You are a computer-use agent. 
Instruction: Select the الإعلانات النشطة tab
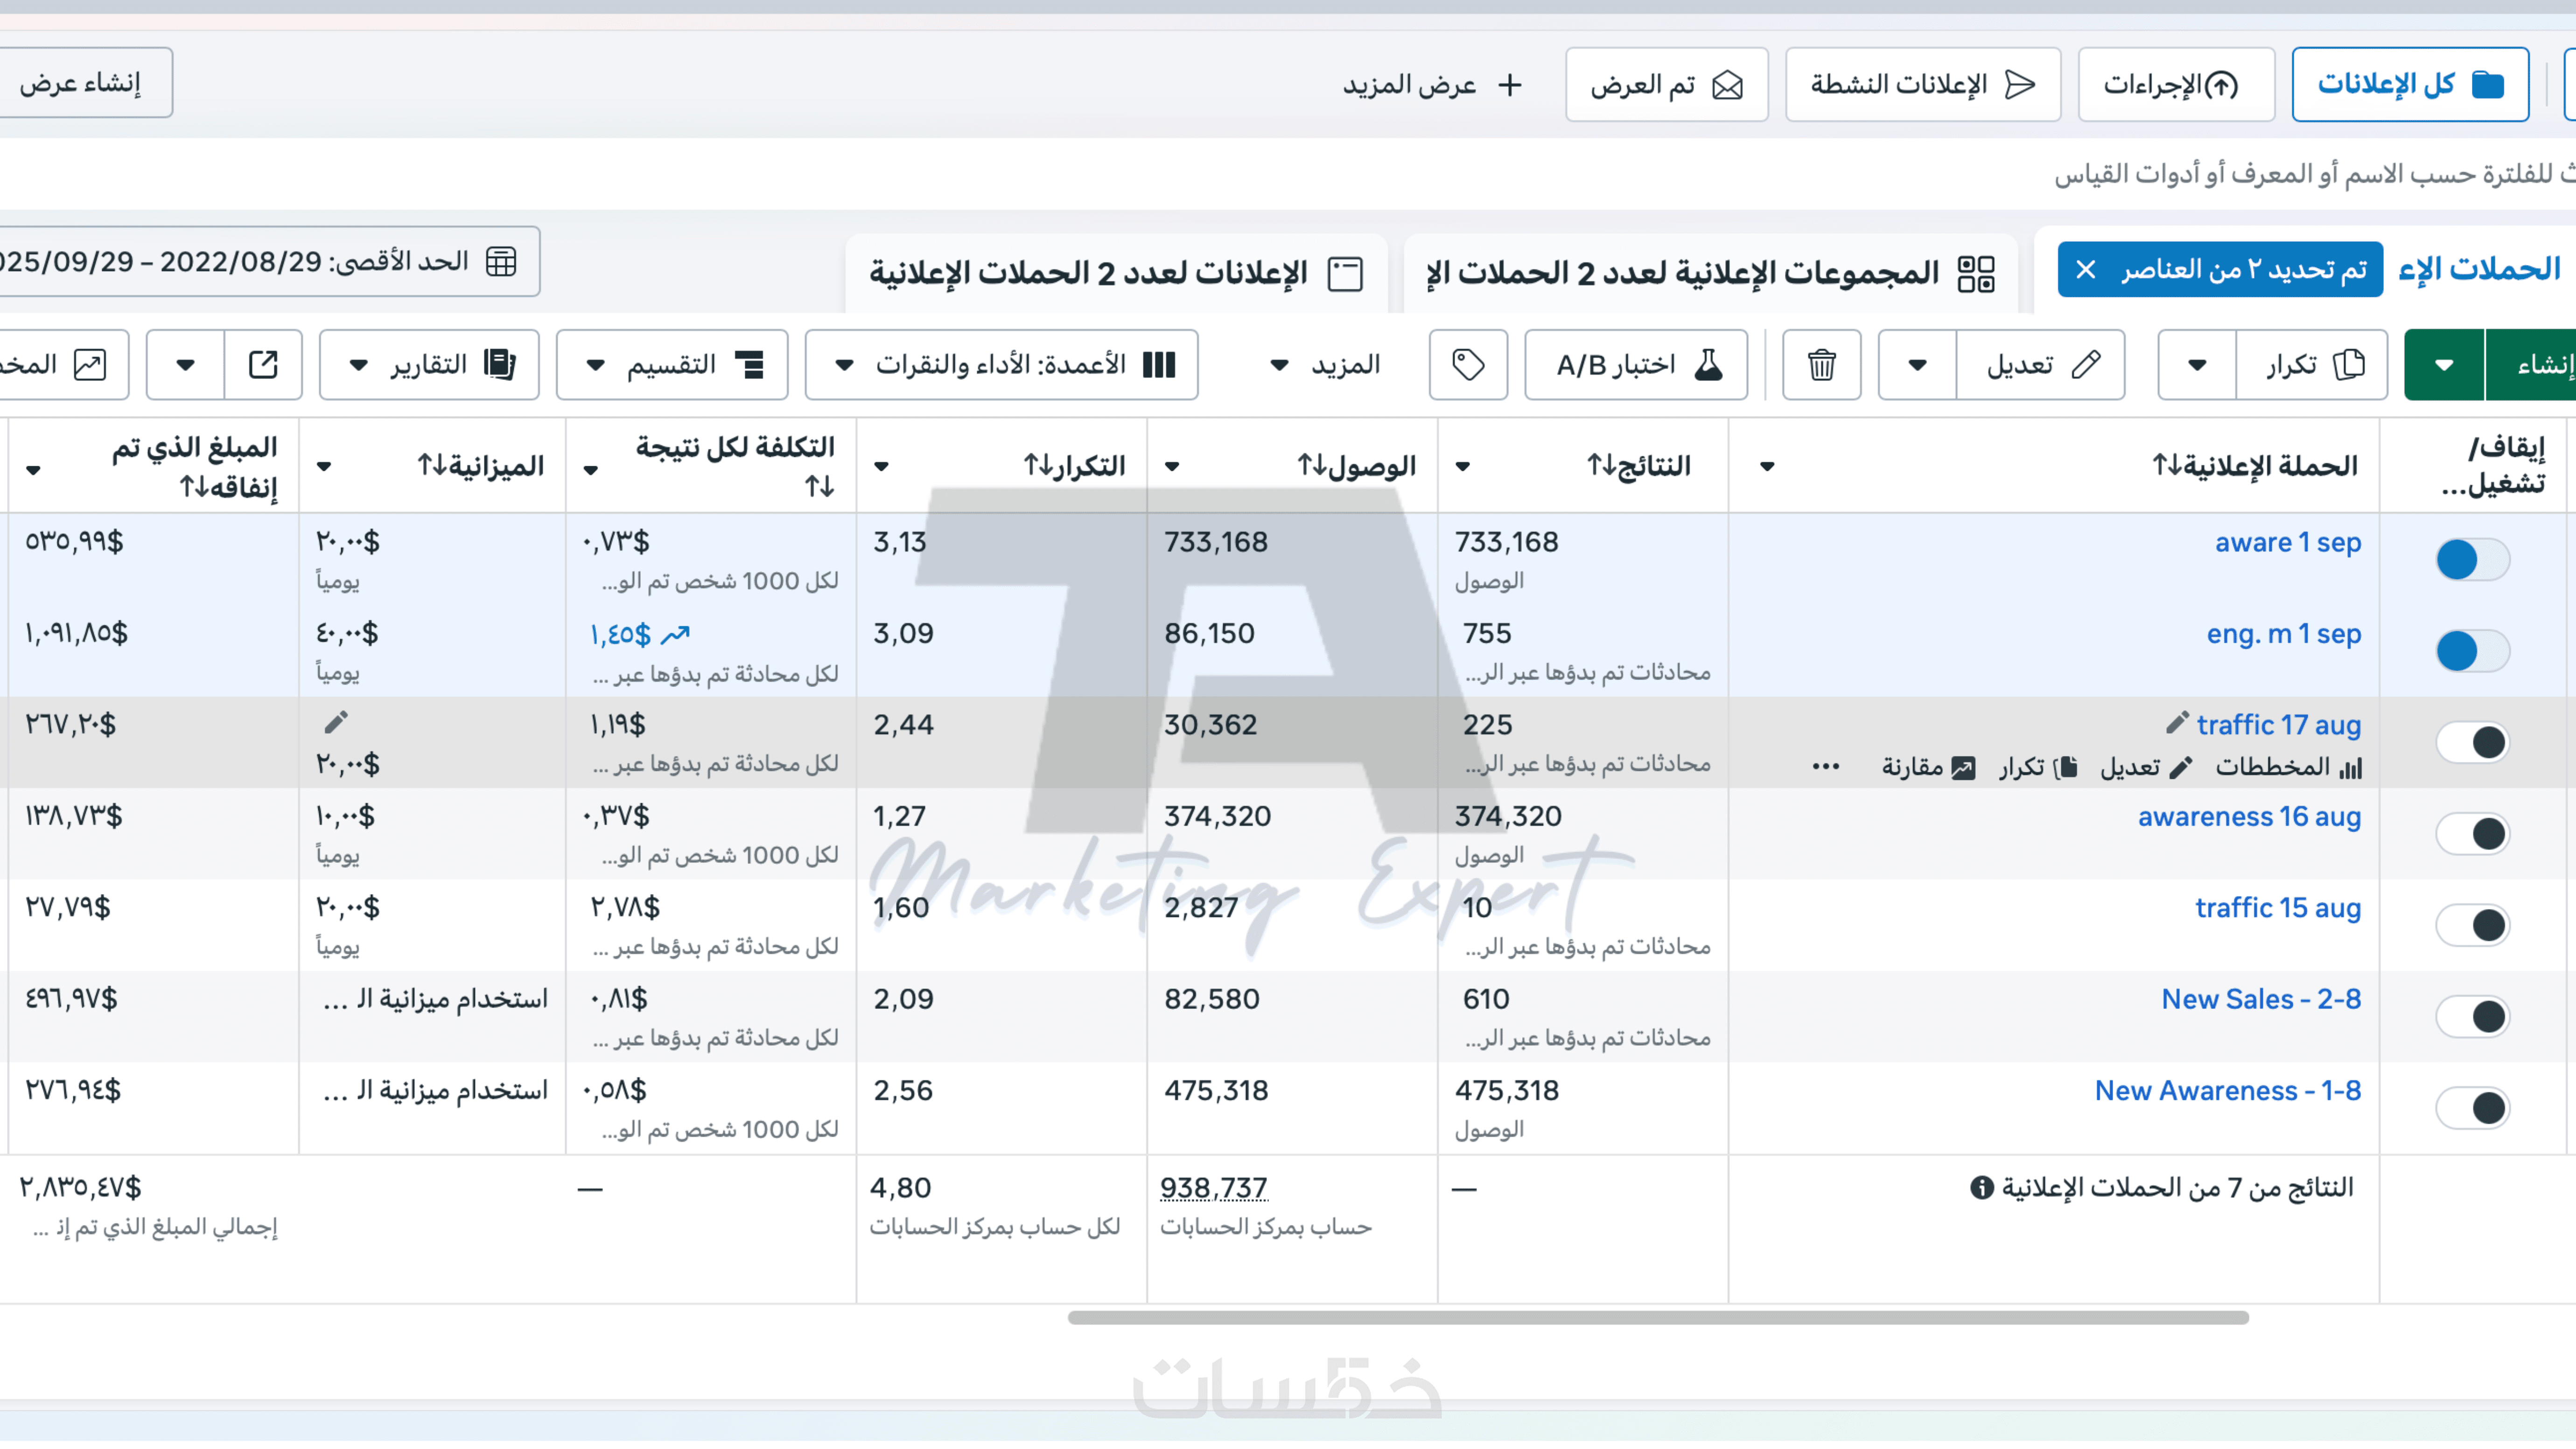tap(1922, 84)
